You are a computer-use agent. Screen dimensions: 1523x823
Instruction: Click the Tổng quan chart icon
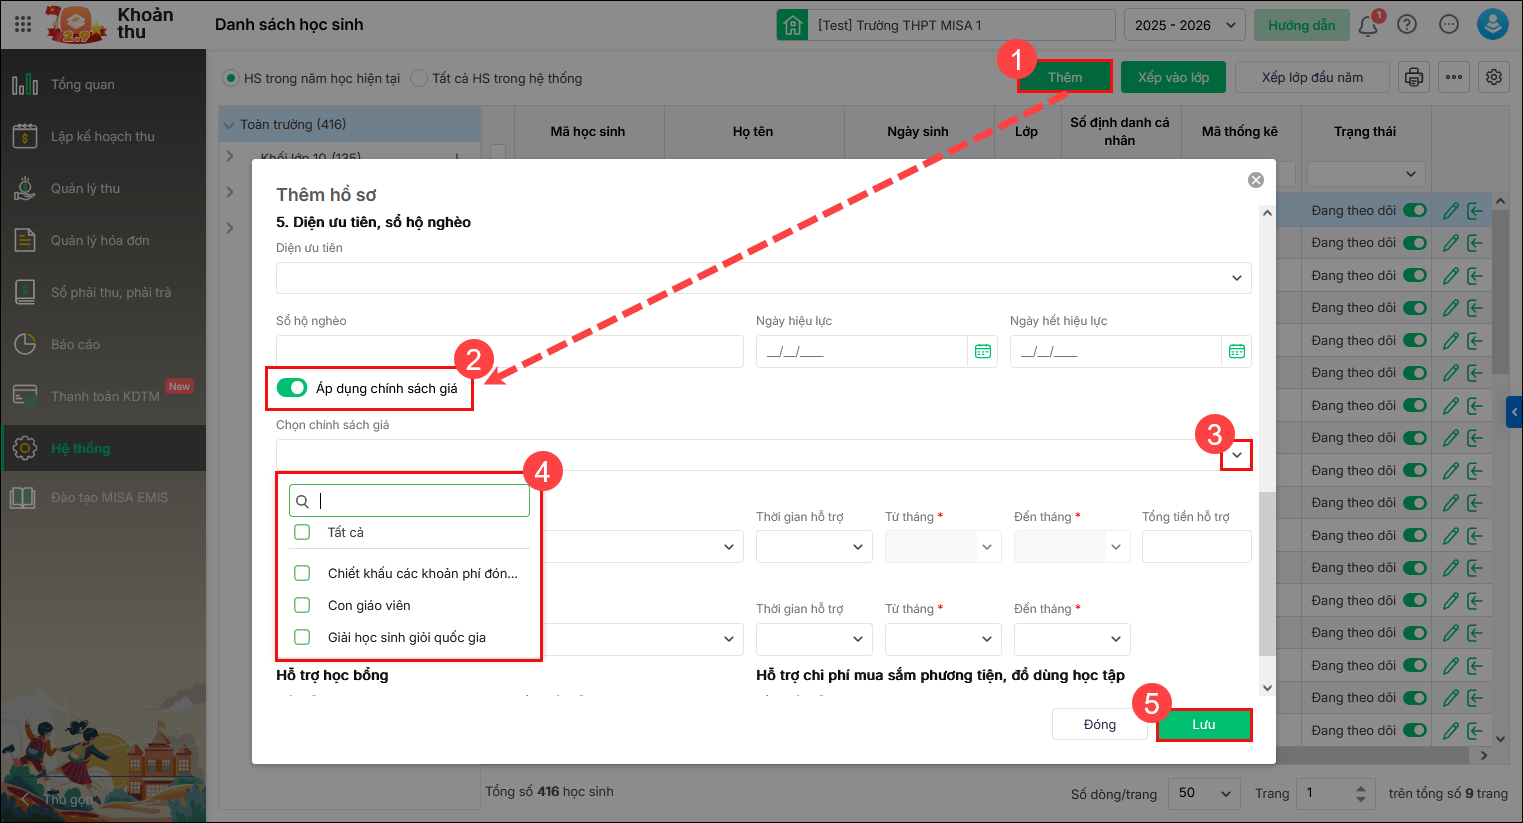[x=25, y=85]
